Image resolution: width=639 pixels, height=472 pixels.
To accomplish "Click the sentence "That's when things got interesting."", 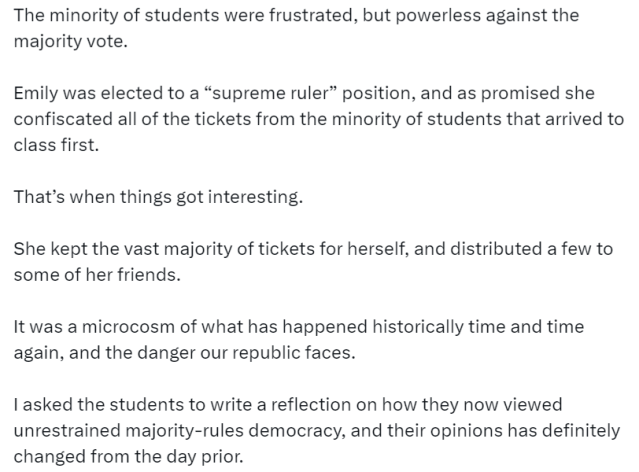I will click(157, 196).
